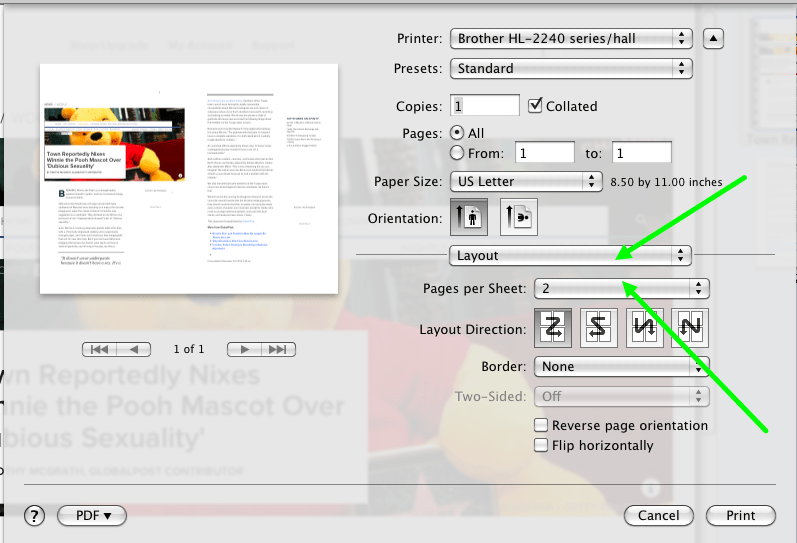Jump to last preview page
Viewport: 797px width, 543px height.
(278, 349)
